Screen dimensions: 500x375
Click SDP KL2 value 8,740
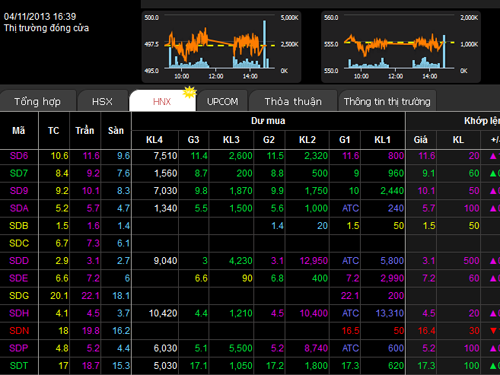[316, 348]
